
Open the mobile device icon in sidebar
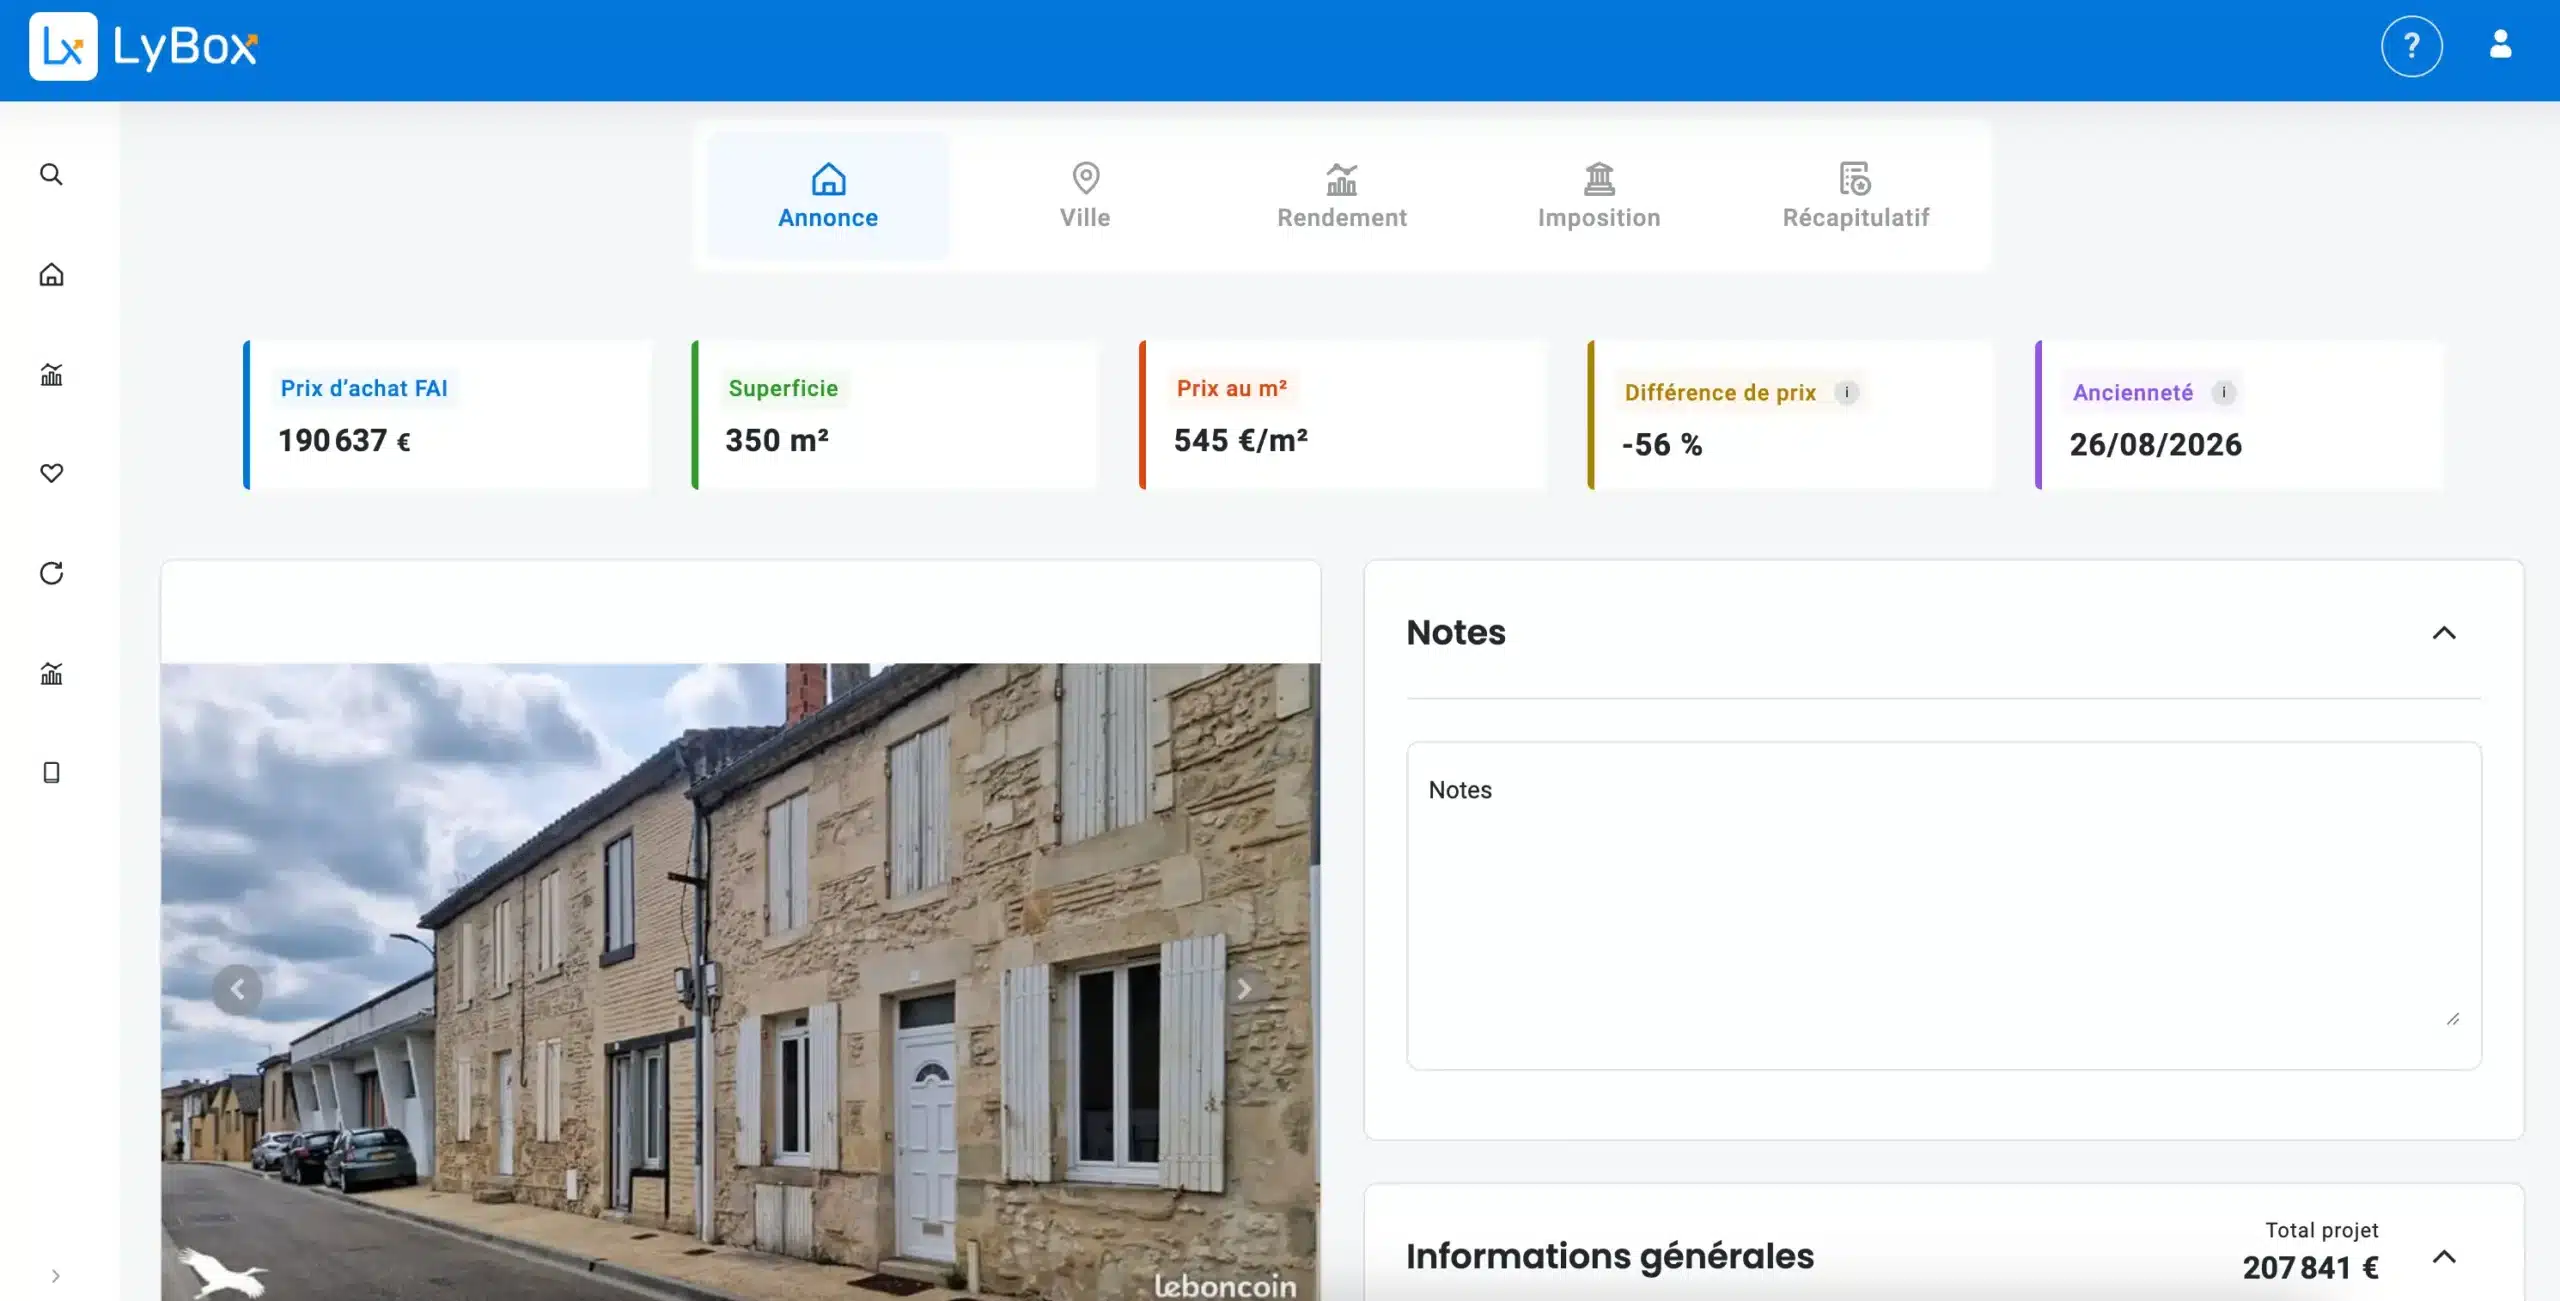tap(51, 772)
